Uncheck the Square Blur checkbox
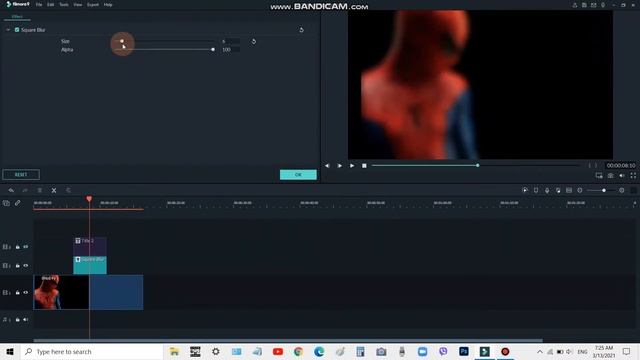640x360 pixels. (17, 30)
